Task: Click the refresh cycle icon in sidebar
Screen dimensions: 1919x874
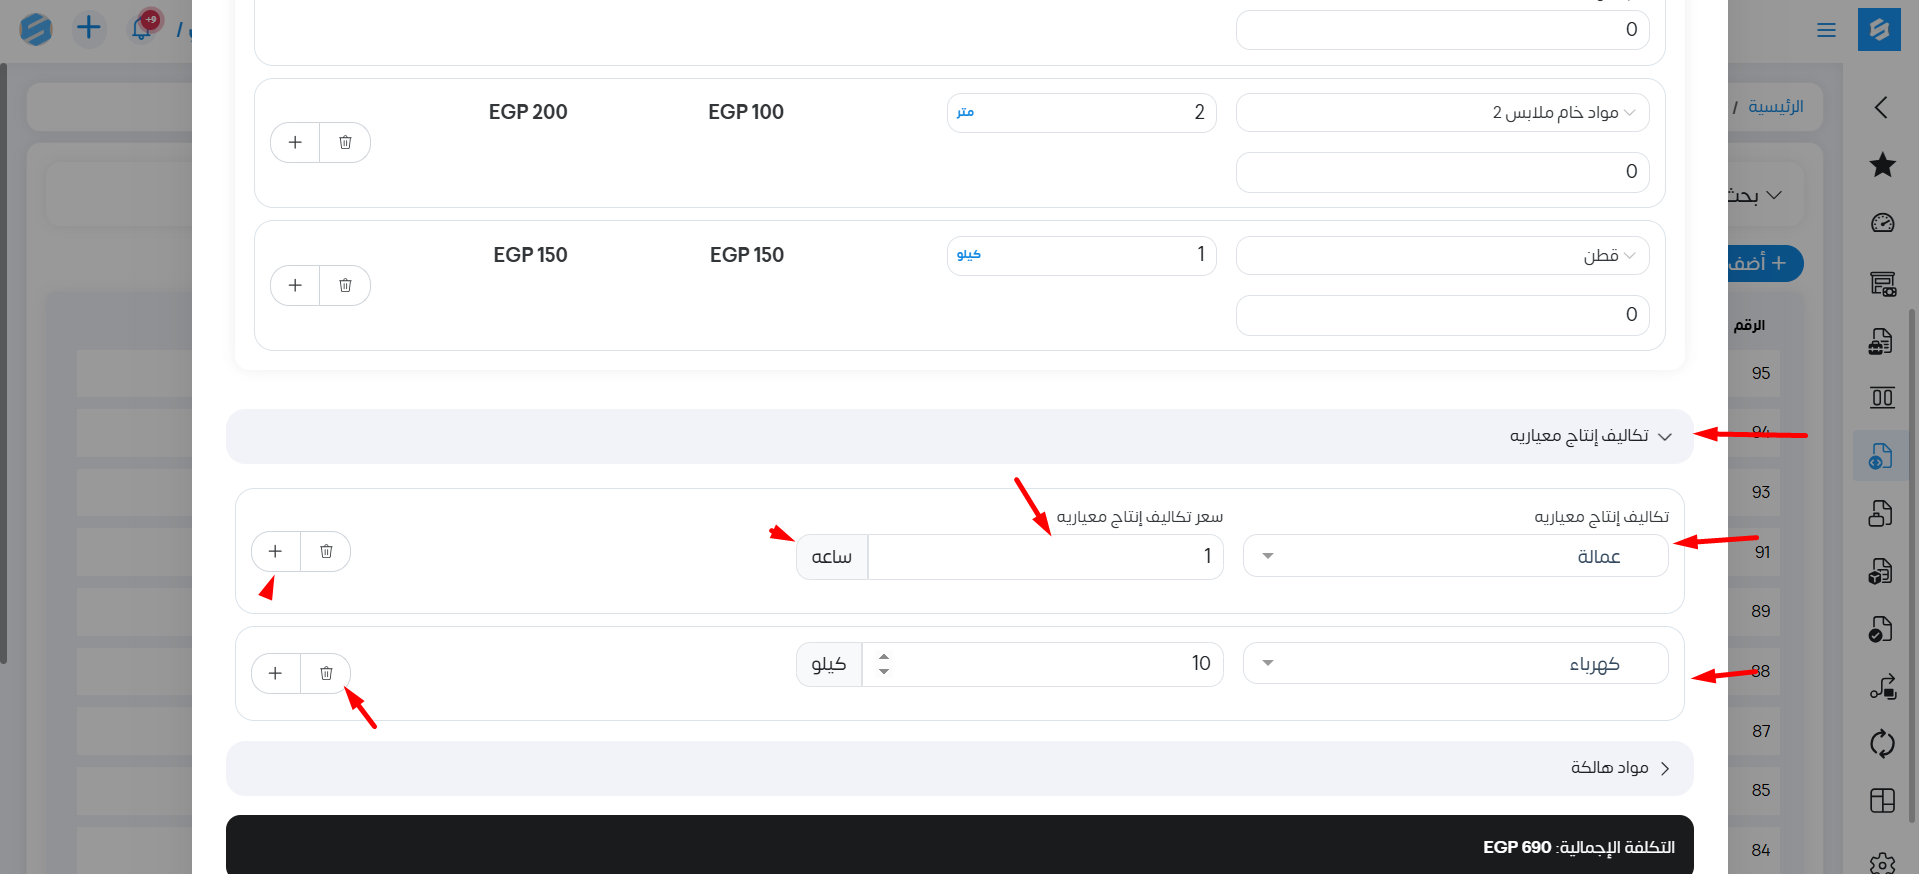Action: click(1882, 743)
